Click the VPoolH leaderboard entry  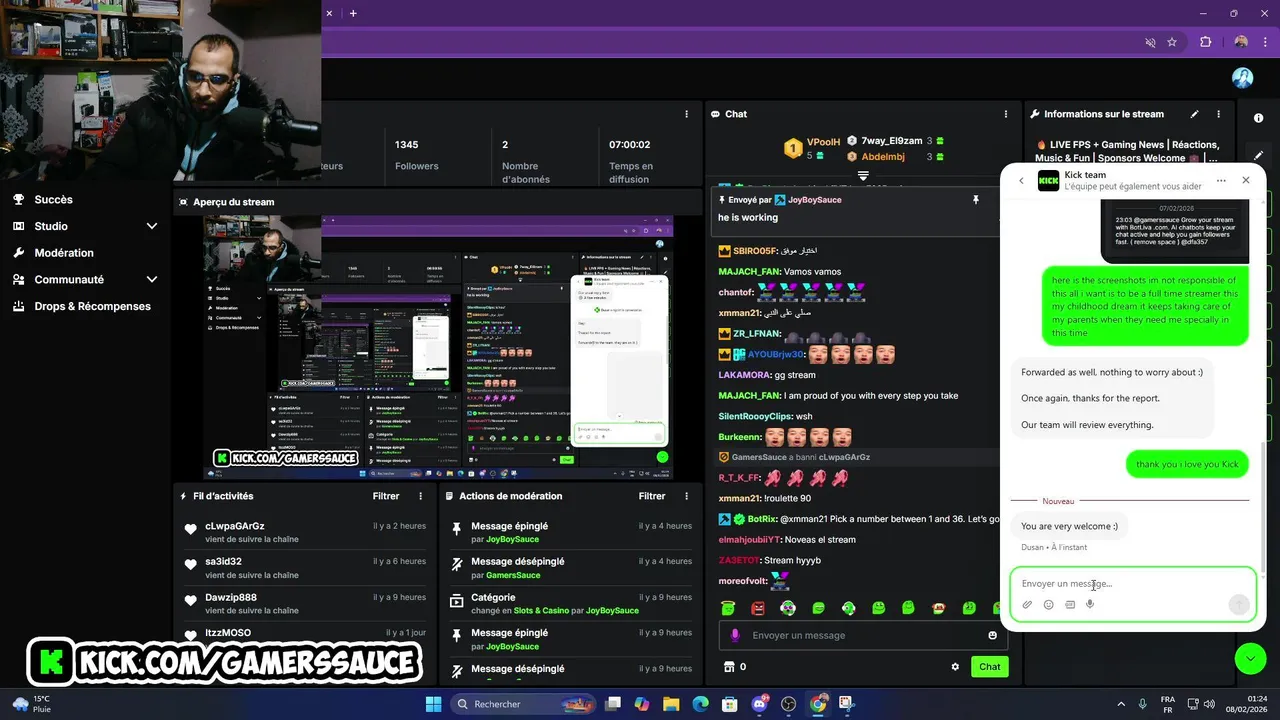click(x=813, y=148)
